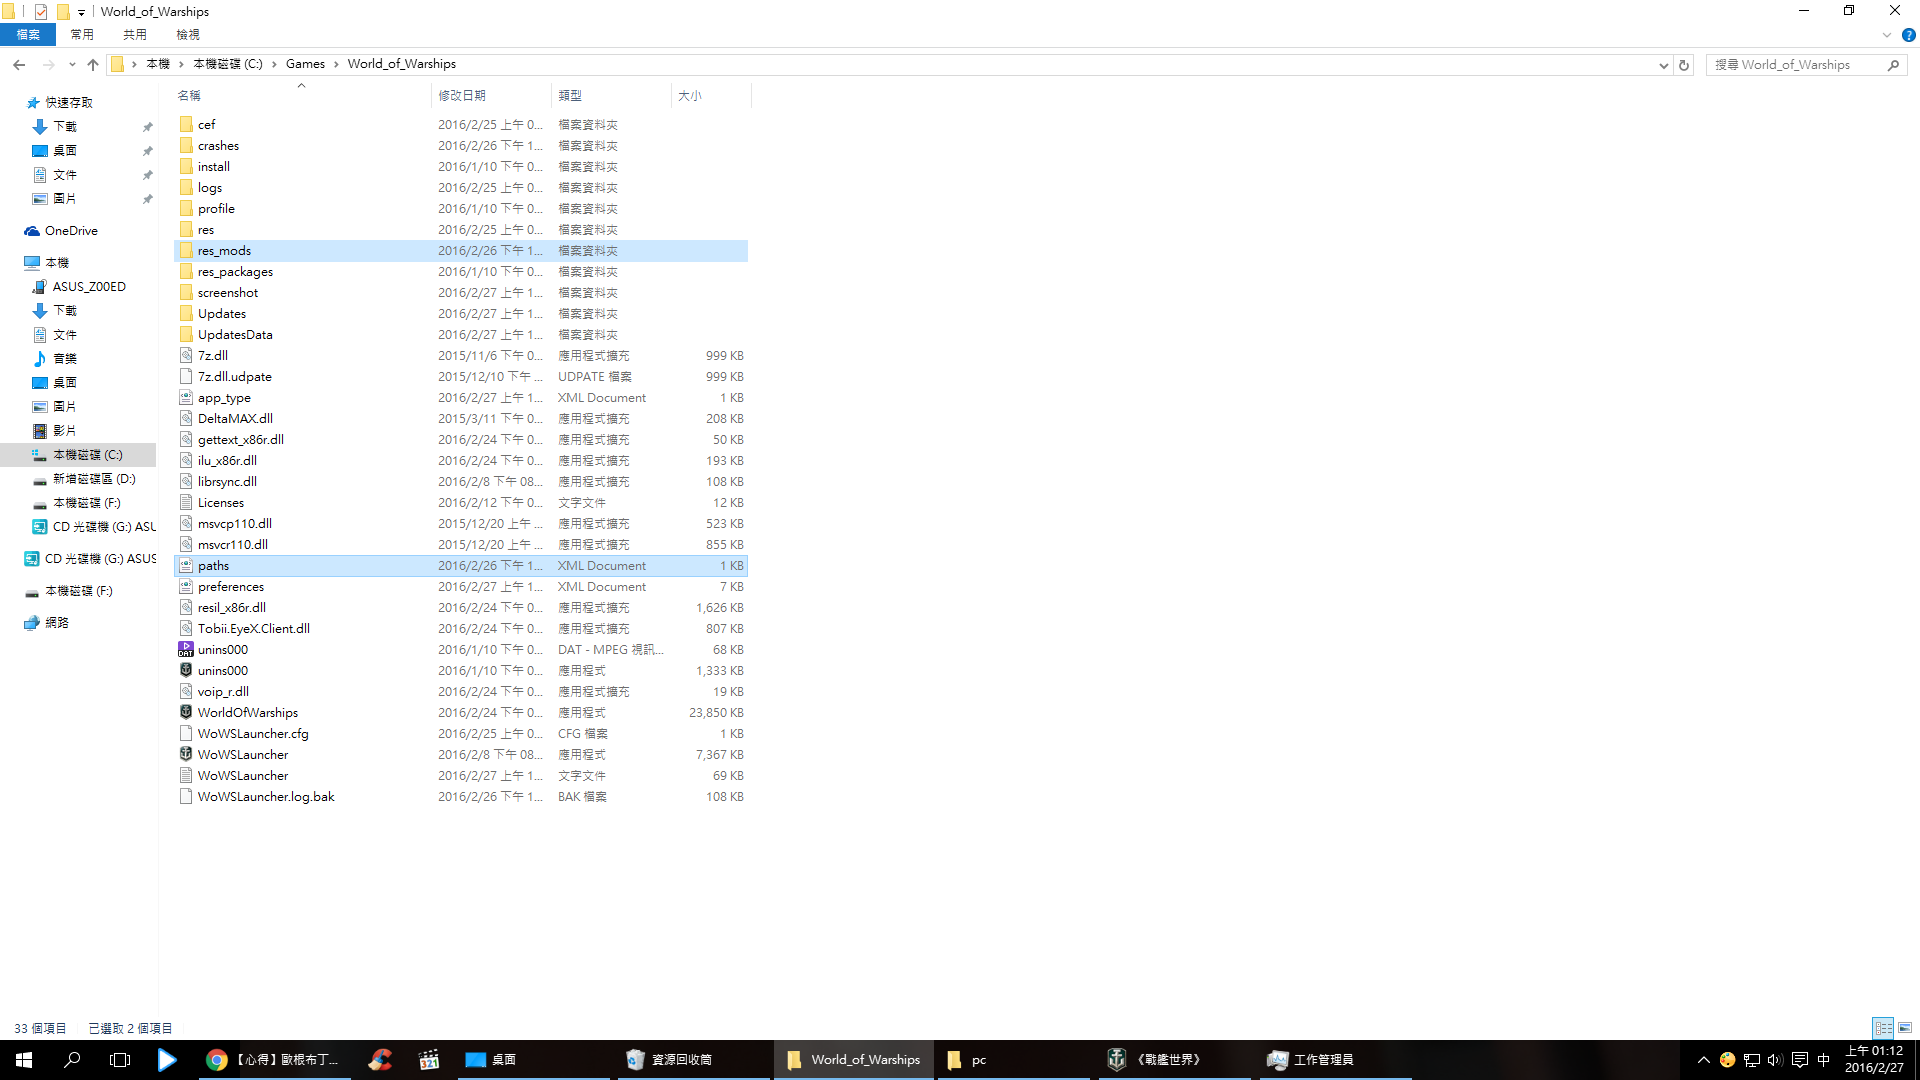Switch to details view layout button
The width and height of the screenshot is (1920, 1080).
pos(1883,1028)
